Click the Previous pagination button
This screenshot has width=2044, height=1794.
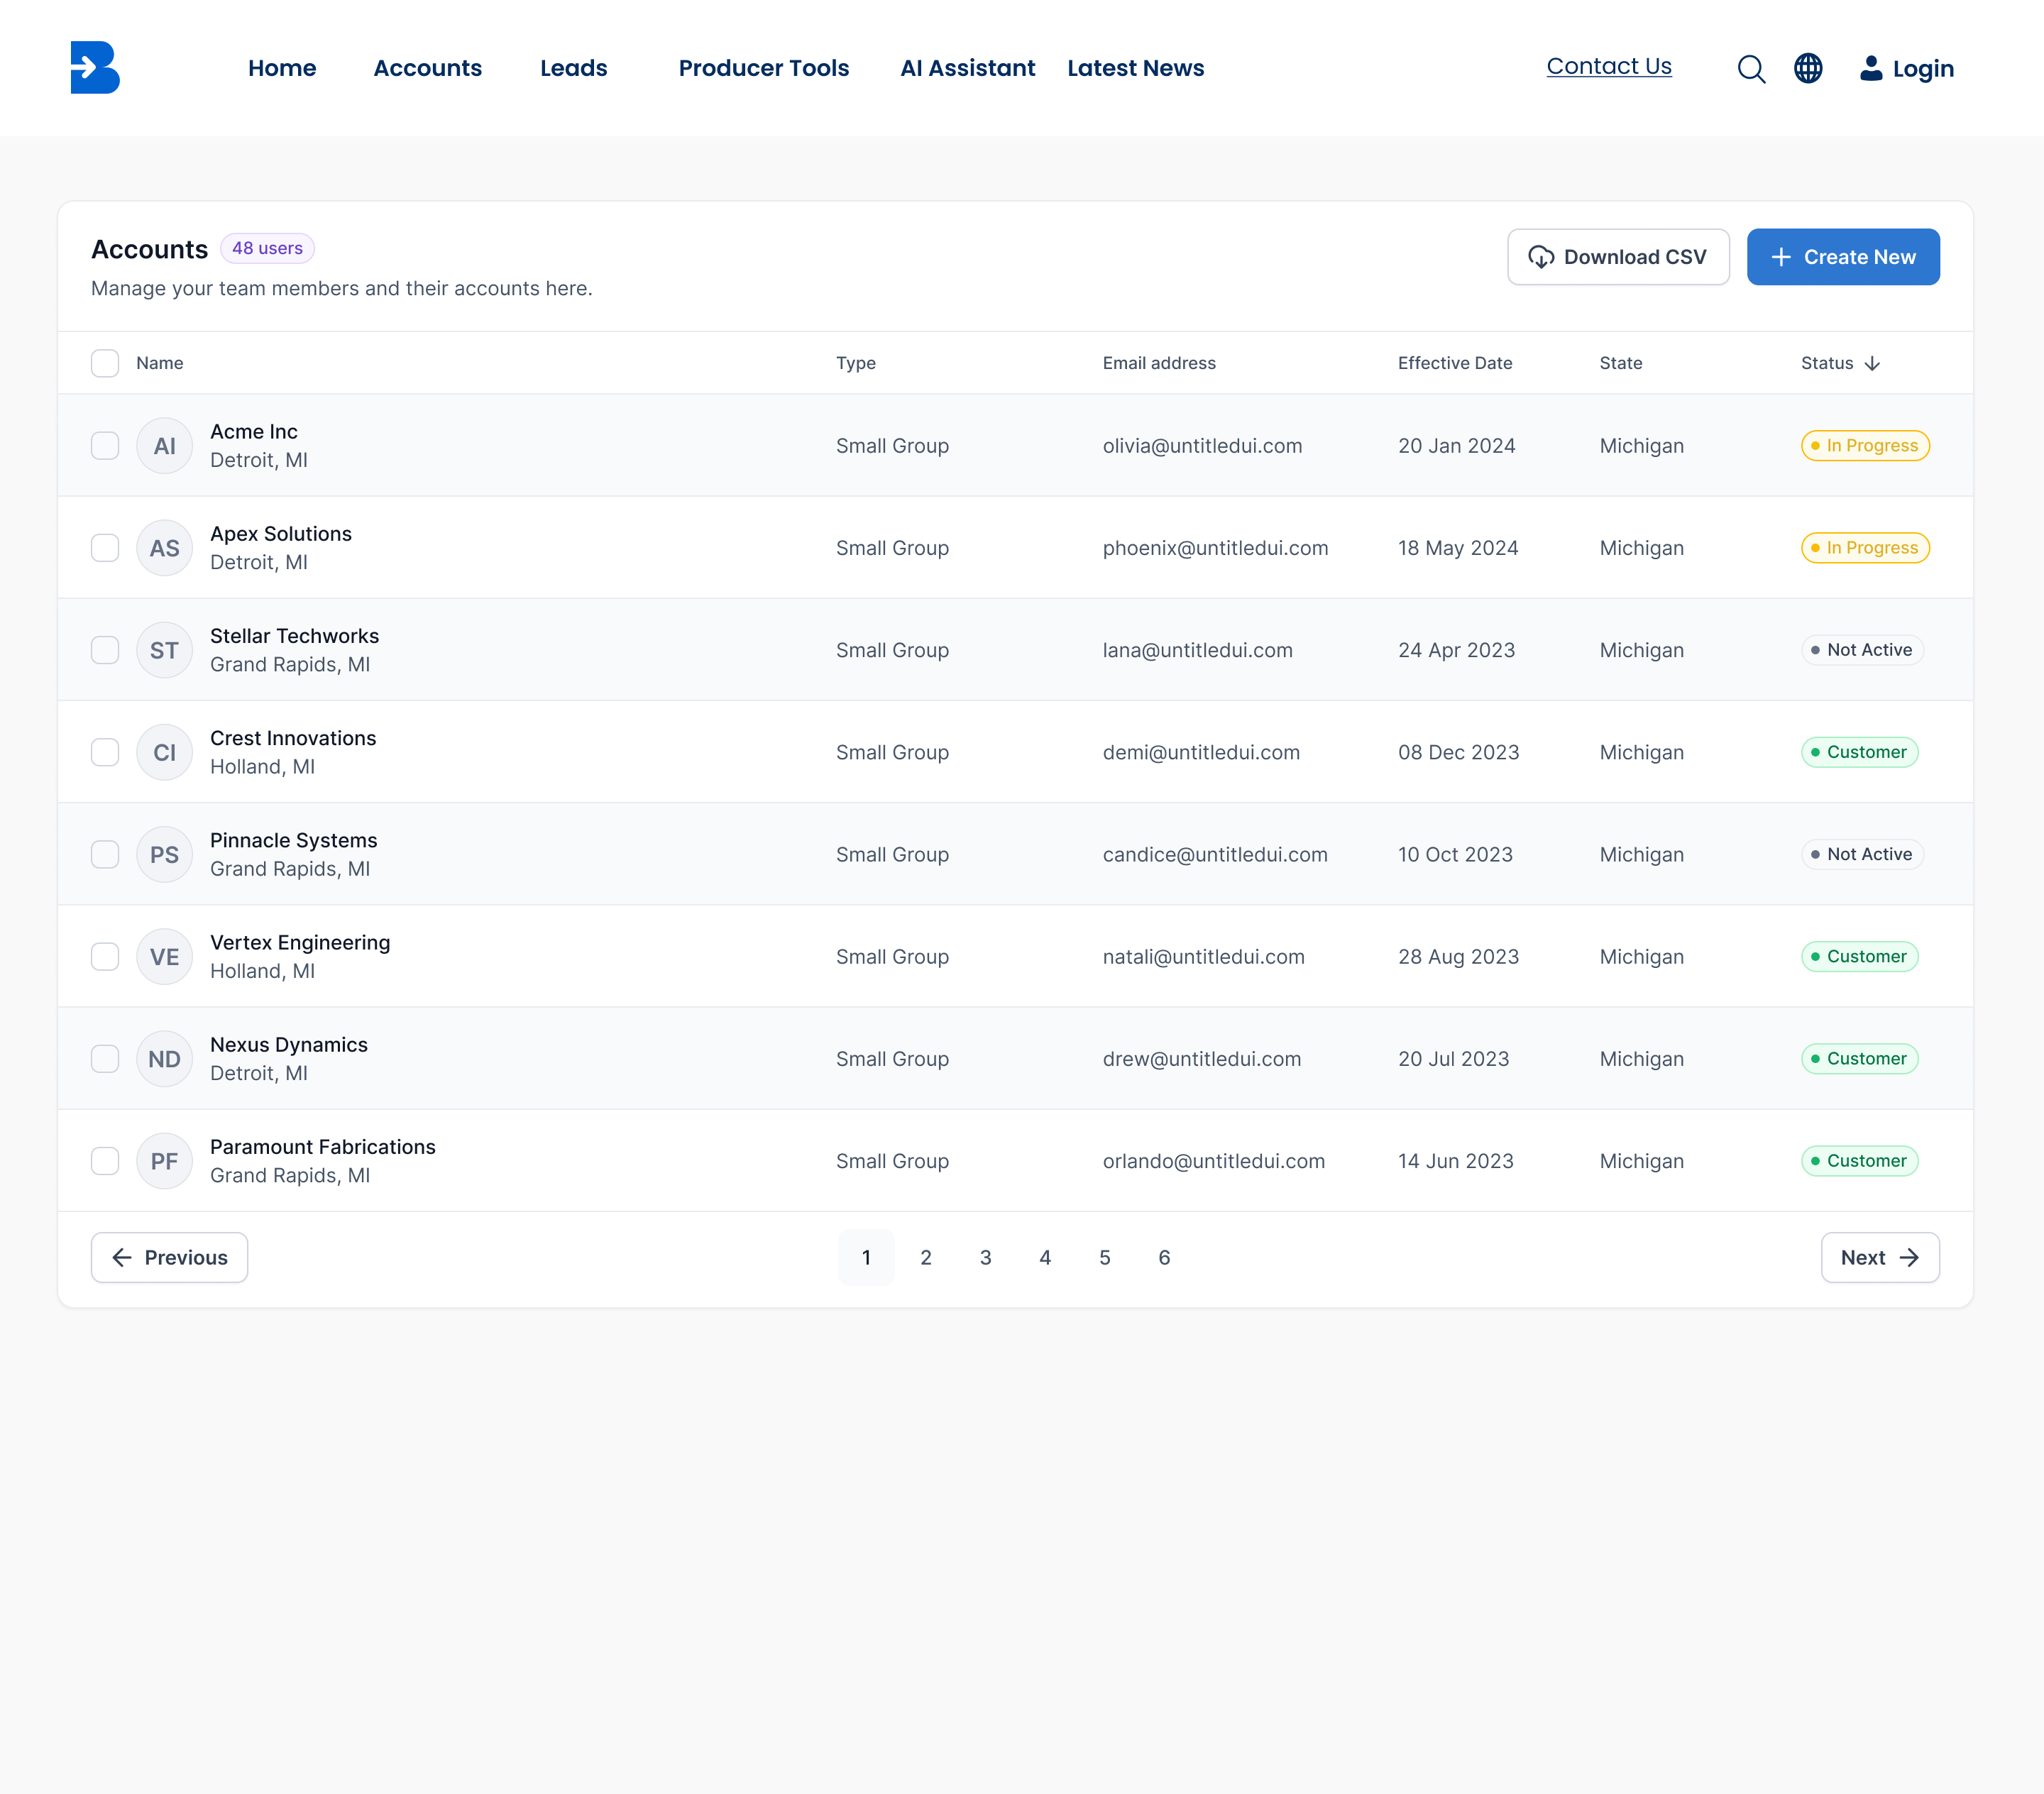pos(169,1257)
